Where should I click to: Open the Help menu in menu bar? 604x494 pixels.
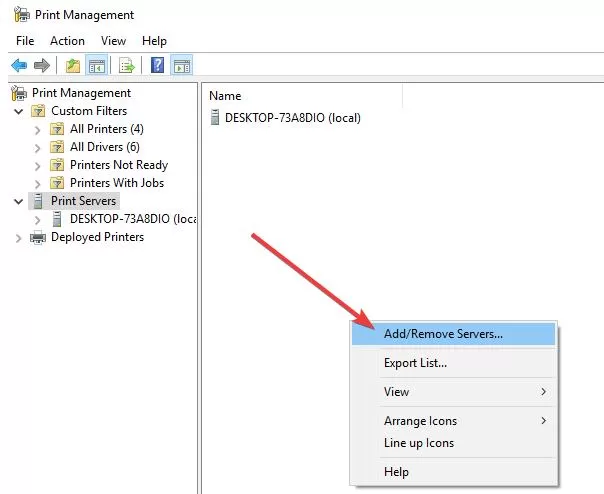[x=154, y=41]
